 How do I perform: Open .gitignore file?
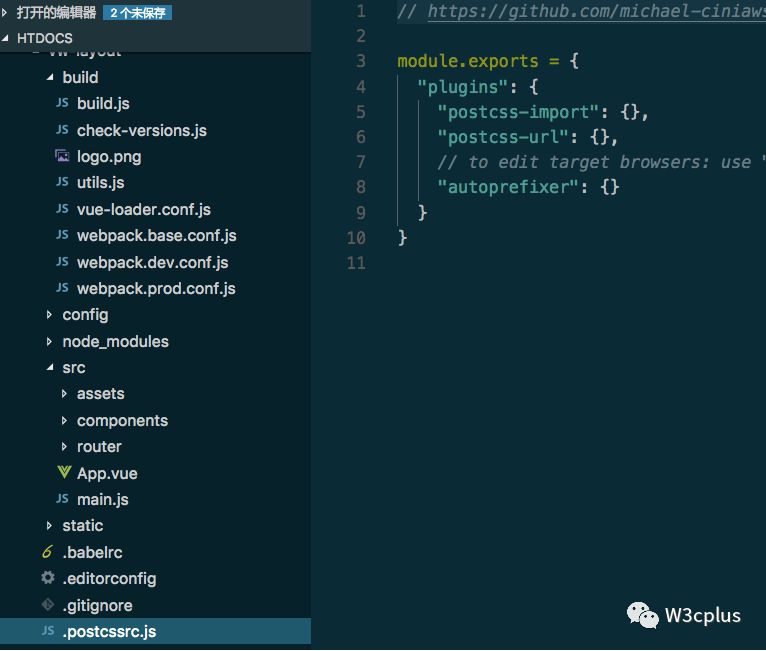97,606
